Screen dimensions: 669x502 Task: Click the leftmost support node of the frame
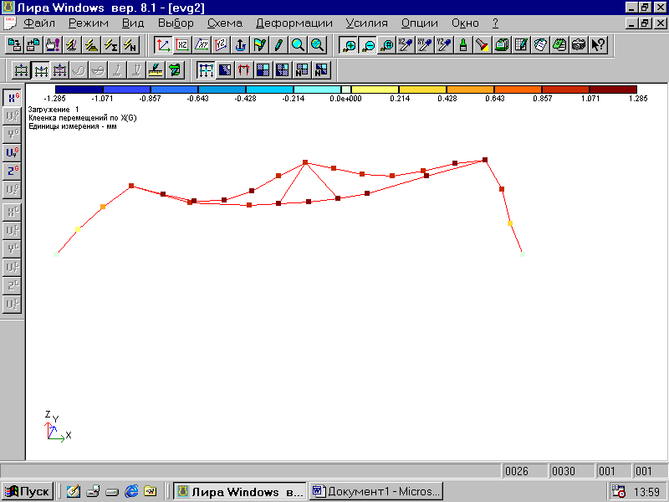(56, 254)
